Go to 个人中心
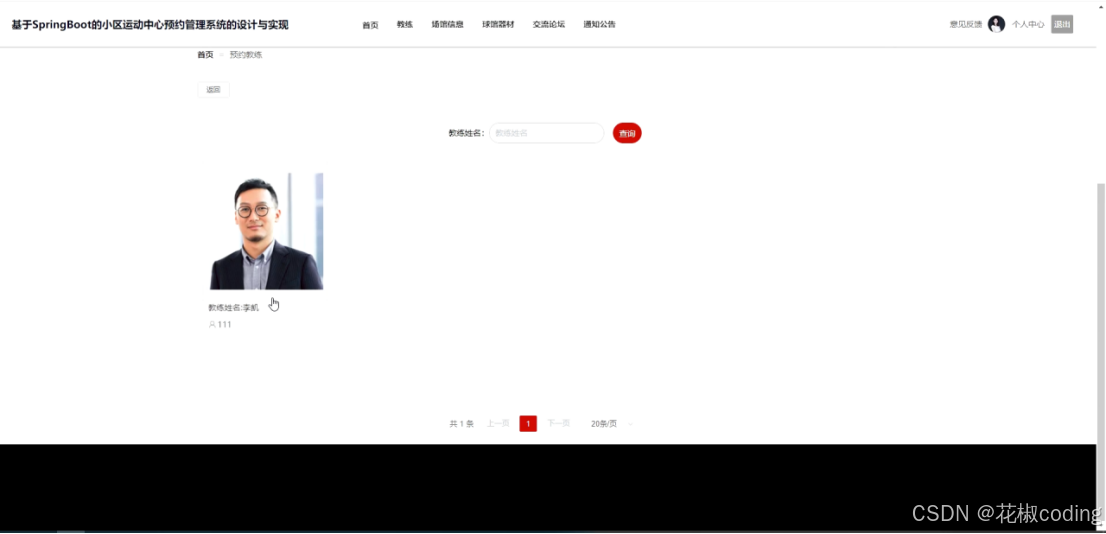 (x=1028, y=25)
